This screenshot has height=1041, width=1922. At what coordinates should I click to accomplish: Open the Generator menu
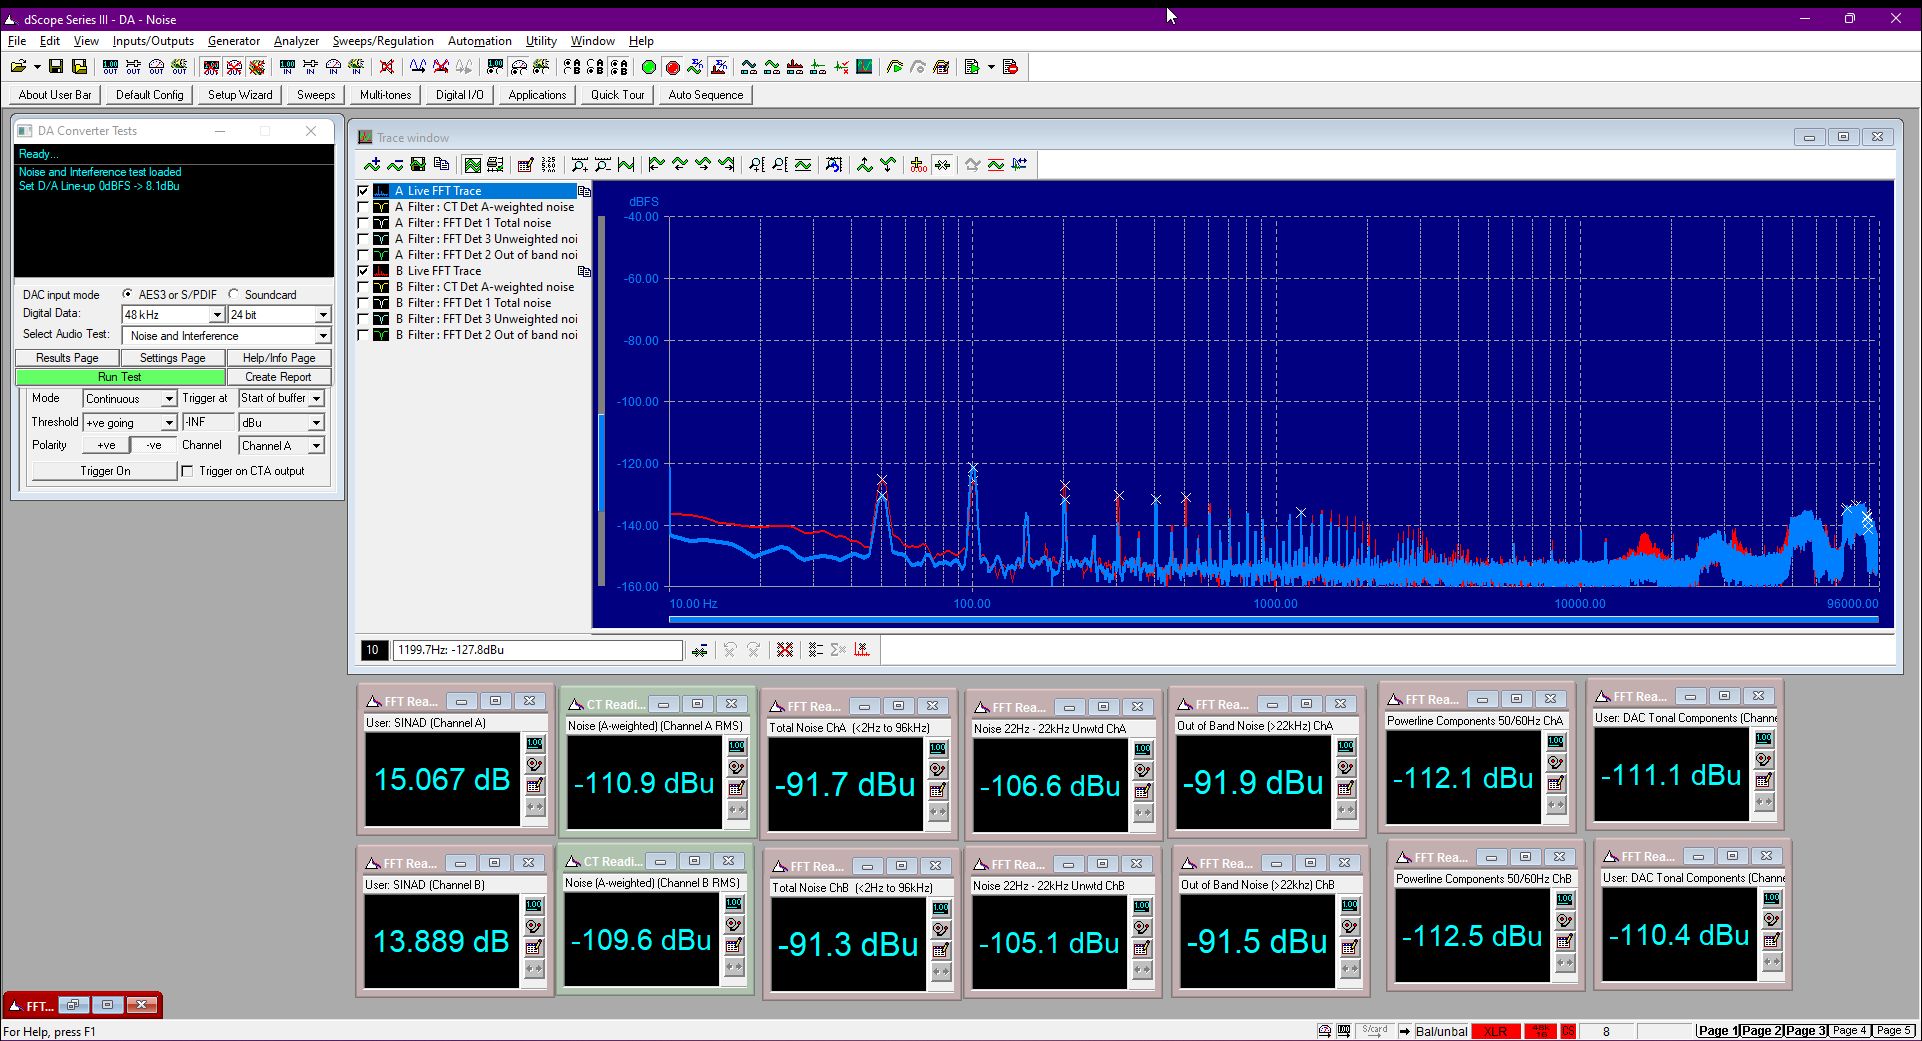coord(234,41)
